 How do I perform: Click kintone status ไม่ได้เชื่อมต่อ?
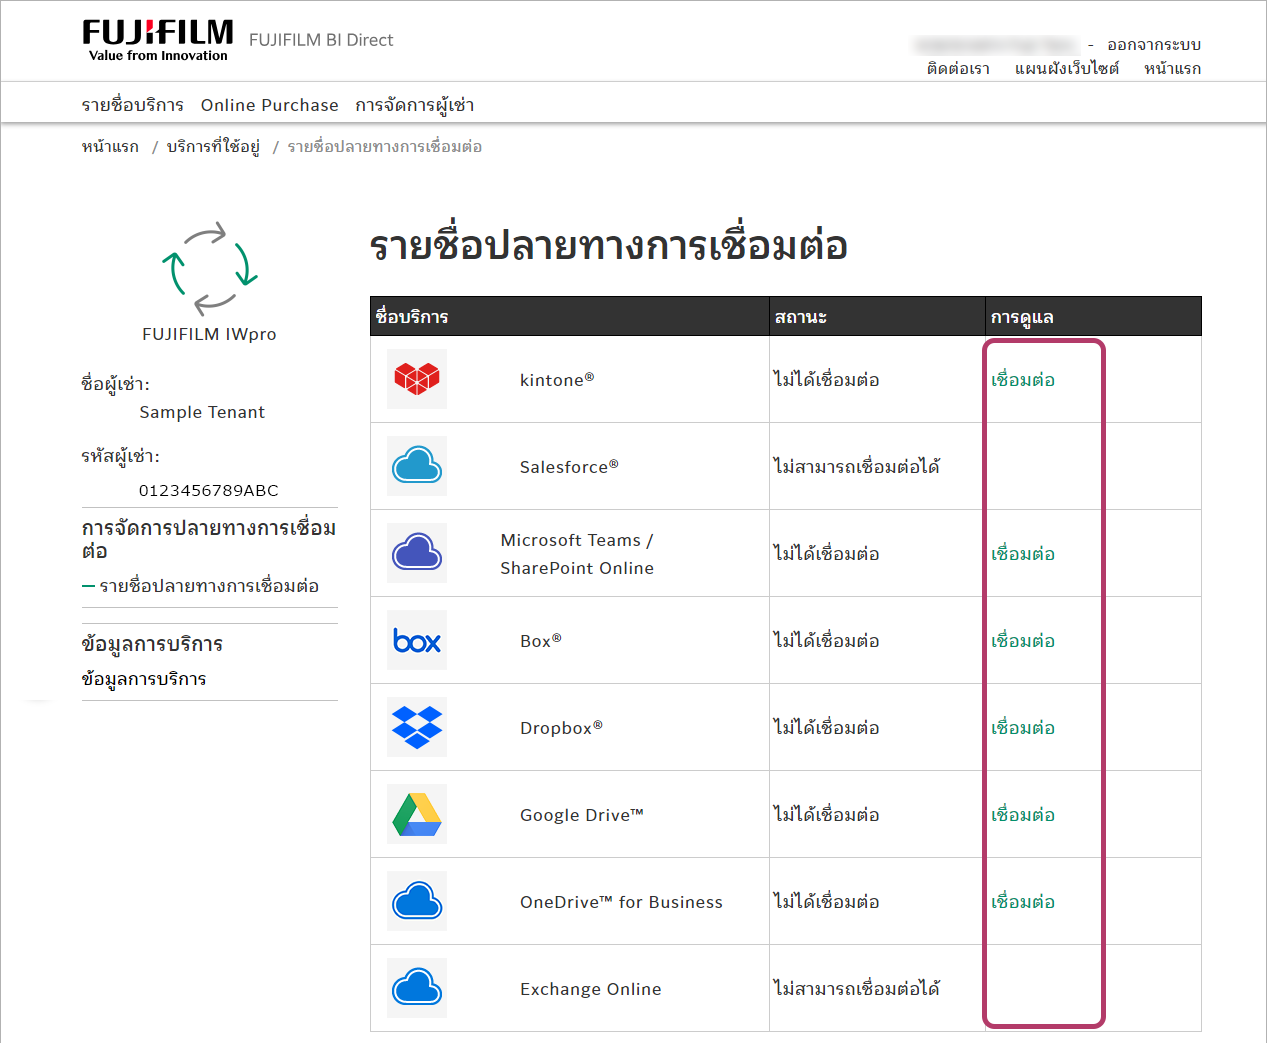pos(827,380)
